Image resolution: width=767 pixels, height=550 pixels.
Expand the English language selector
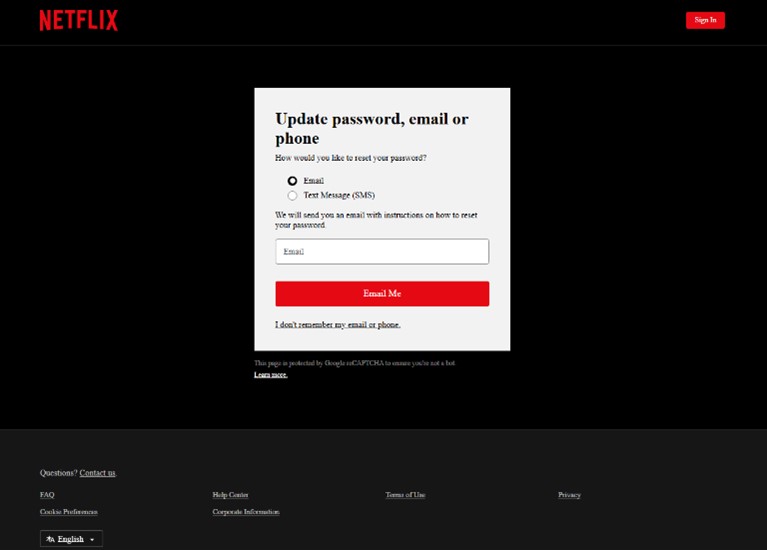click(71, 539)
